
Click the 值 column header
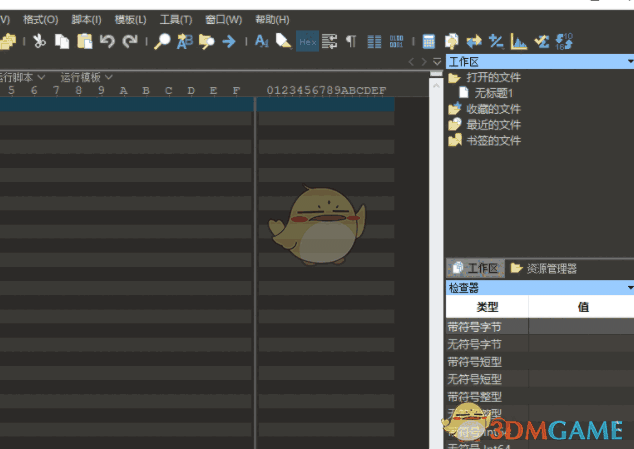pos(582,307)
